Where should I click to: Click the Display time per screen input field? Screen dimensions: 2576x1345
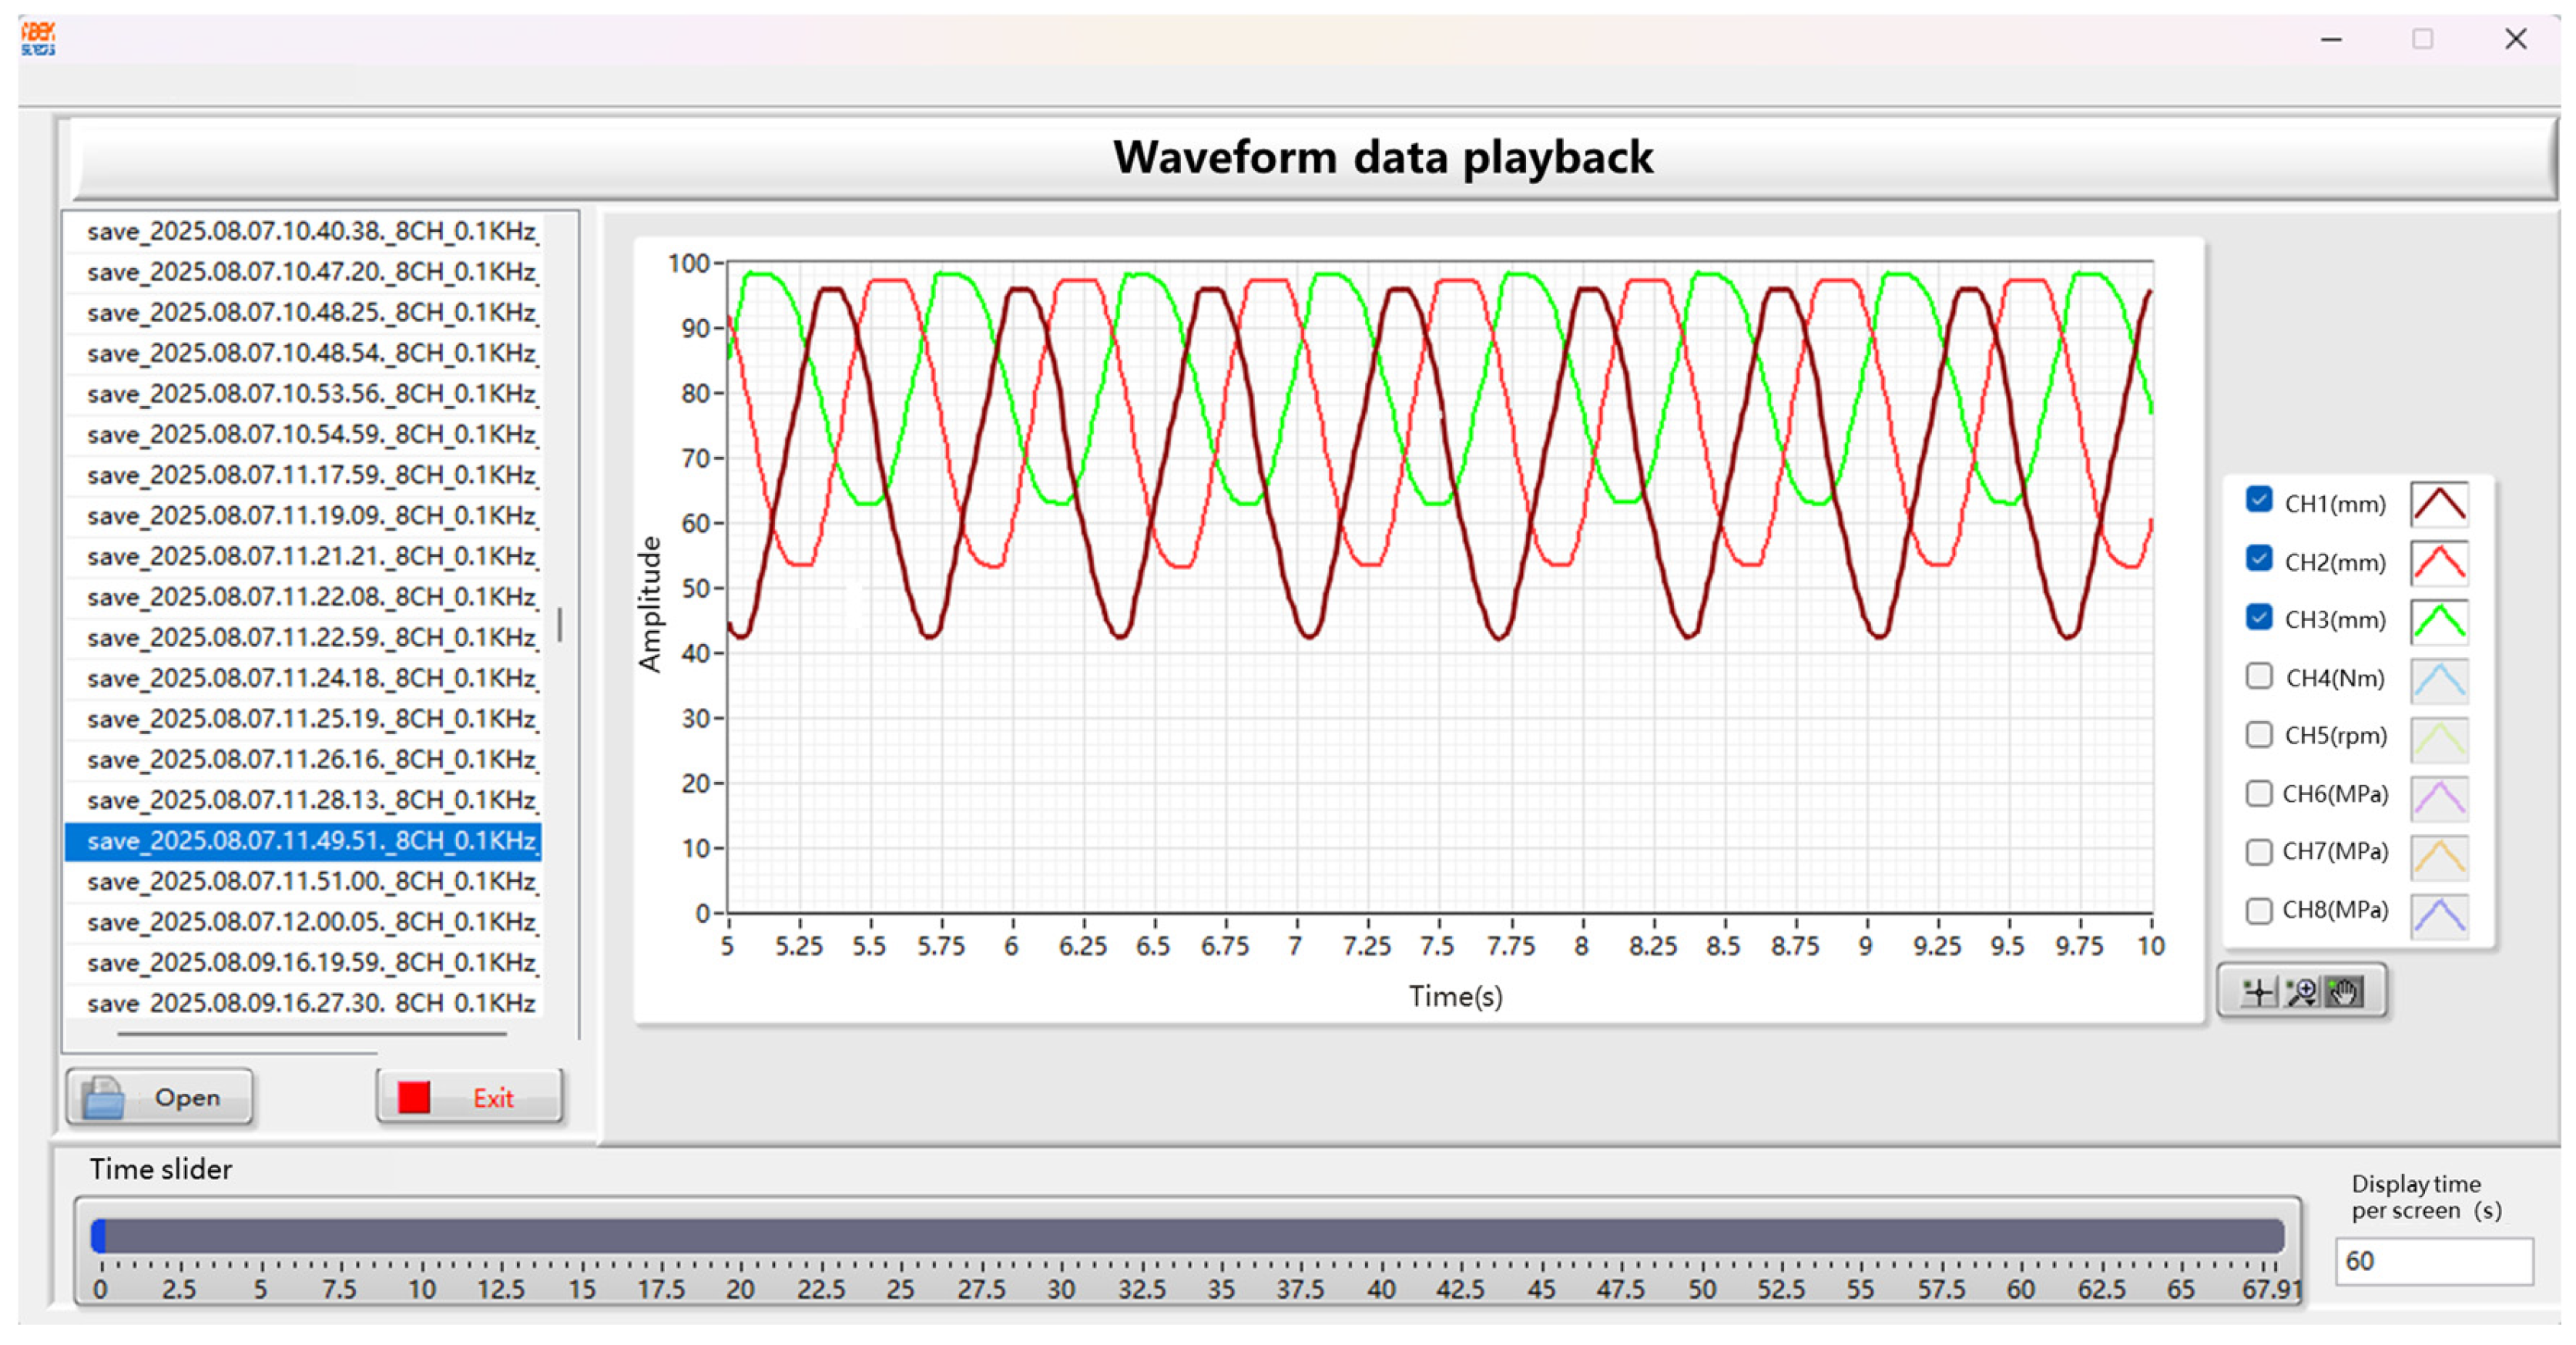pyautogui.click(x=2433, y=1261)
